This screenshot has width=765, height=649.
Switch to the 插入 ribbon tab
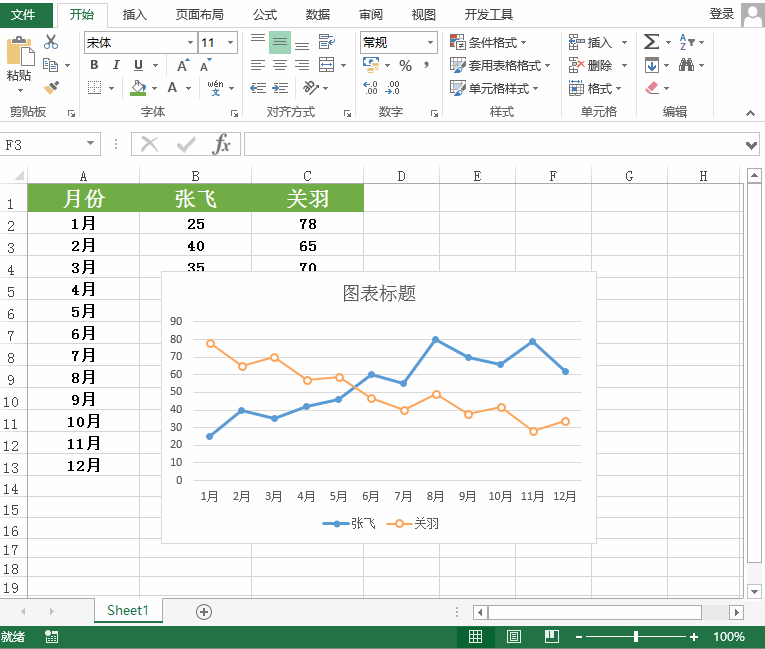(x=135, y=15)
